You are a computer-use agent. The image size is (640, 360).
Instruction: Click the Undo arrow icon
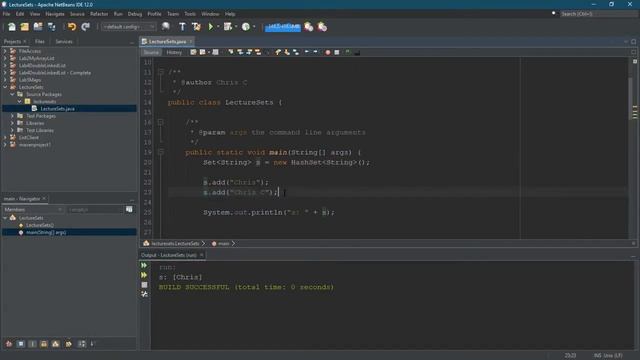pyautogui.click(x=72, y=27)
